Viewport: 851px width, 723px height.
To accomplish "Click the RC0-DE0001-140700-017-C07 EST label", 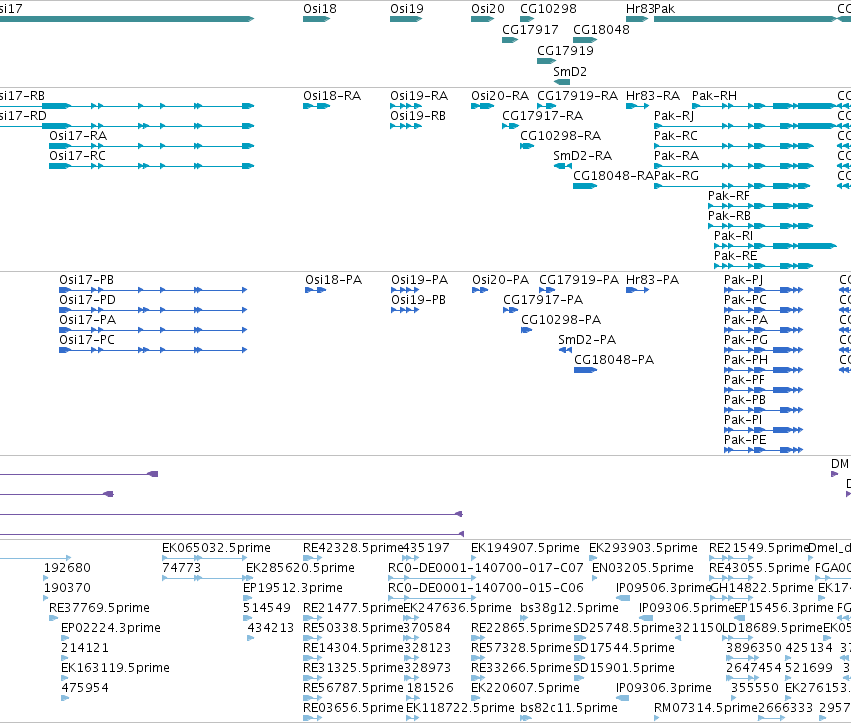I will click(486, 569).
